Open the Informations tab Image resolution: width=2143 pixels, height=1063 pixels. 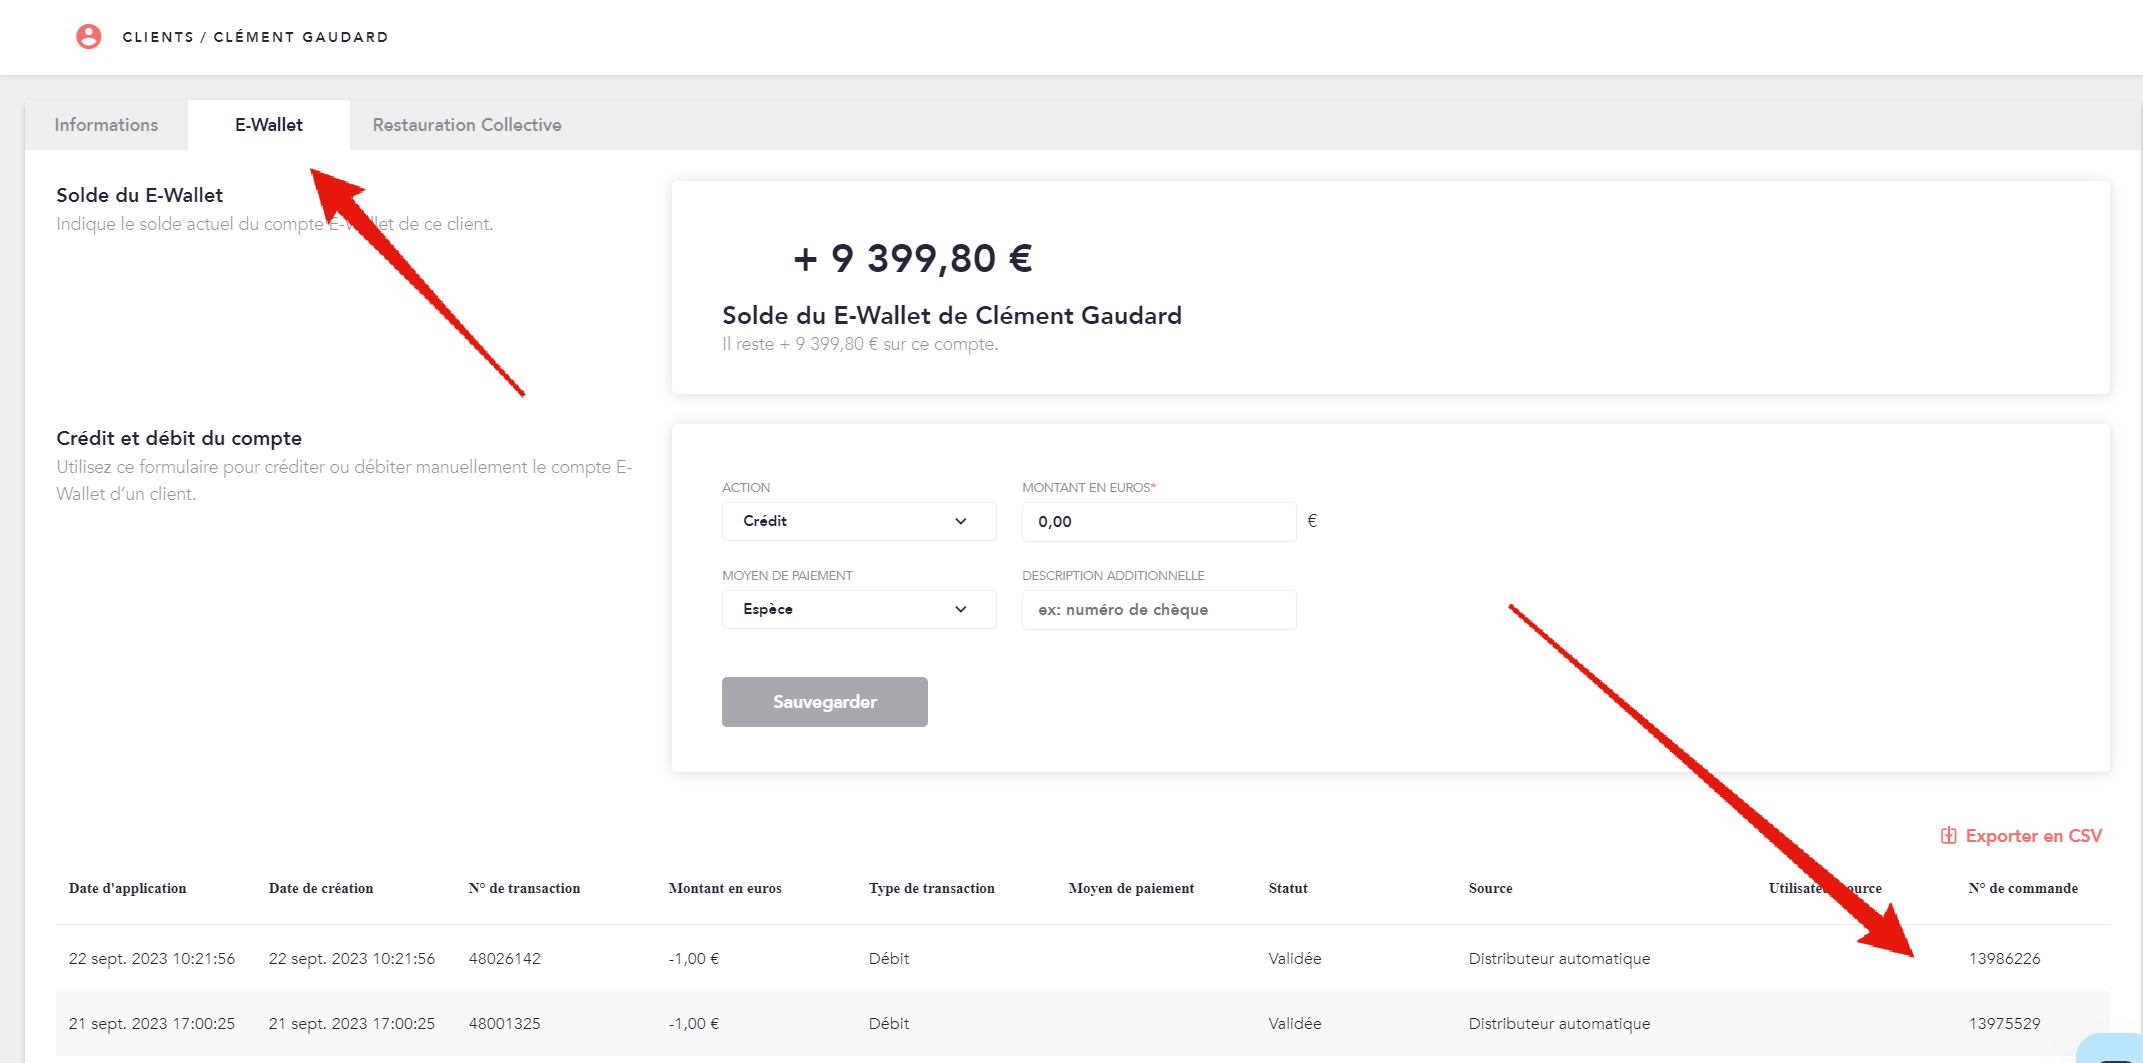106,125
